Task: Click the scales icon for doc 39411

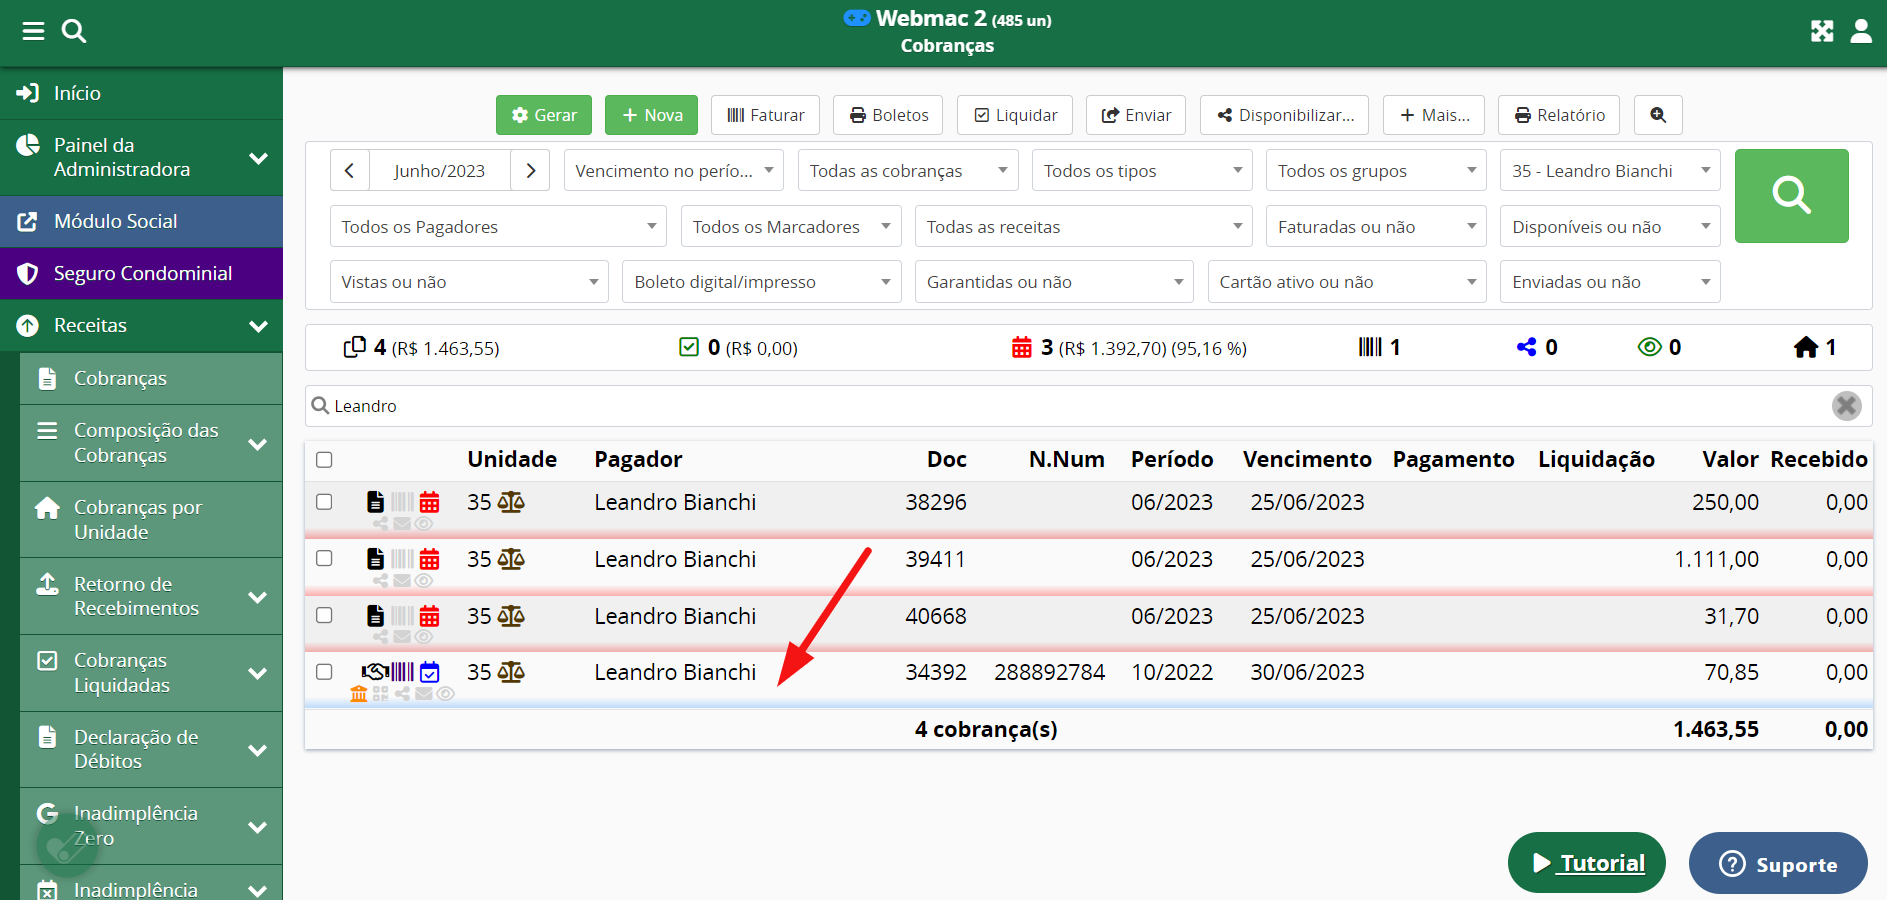Action: 511,559
